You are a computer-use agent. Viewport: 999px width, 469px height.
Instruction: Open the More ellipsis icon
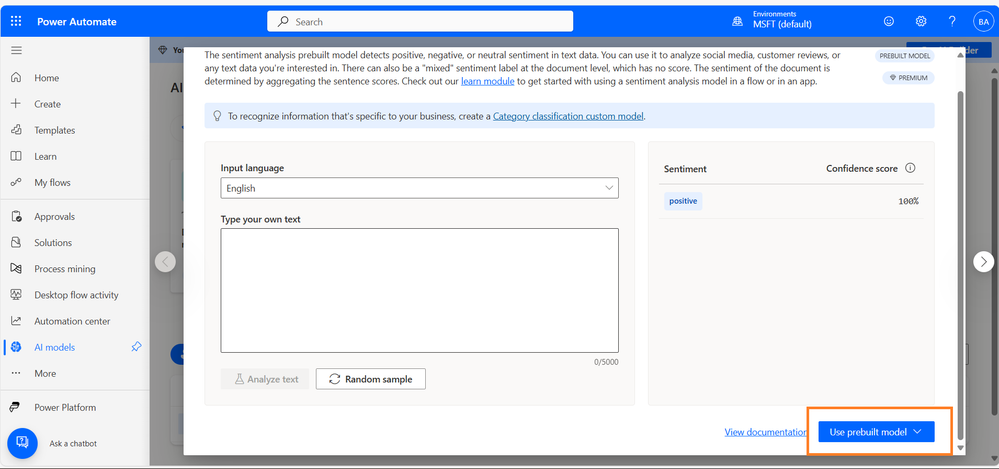(x=17, y=373)
